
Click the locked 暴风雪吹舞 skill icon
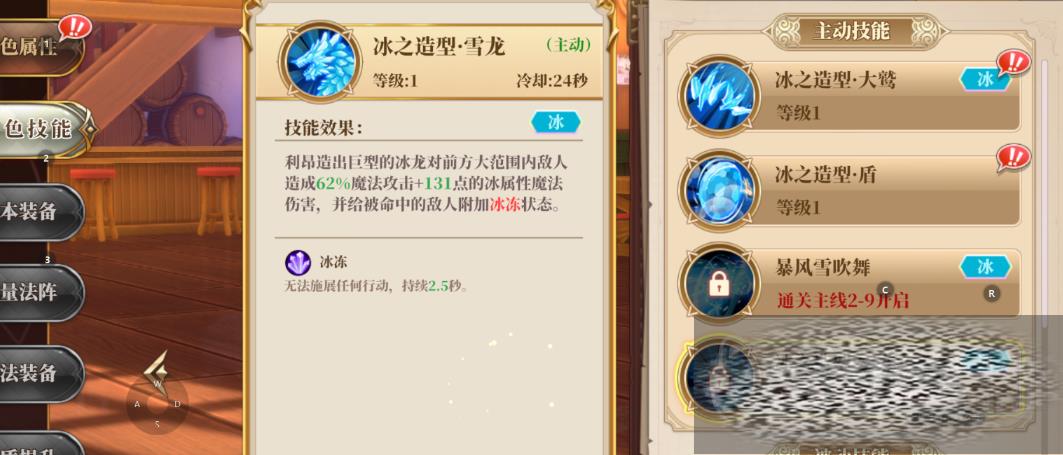719,283
